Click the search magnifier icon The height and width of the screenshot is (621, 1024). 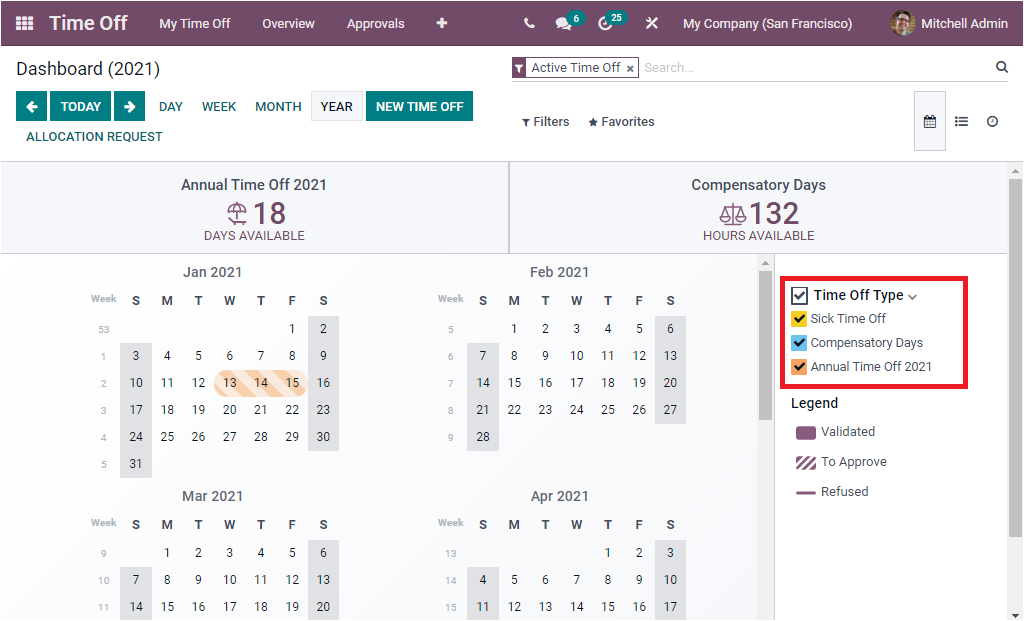pos(1001,65)
